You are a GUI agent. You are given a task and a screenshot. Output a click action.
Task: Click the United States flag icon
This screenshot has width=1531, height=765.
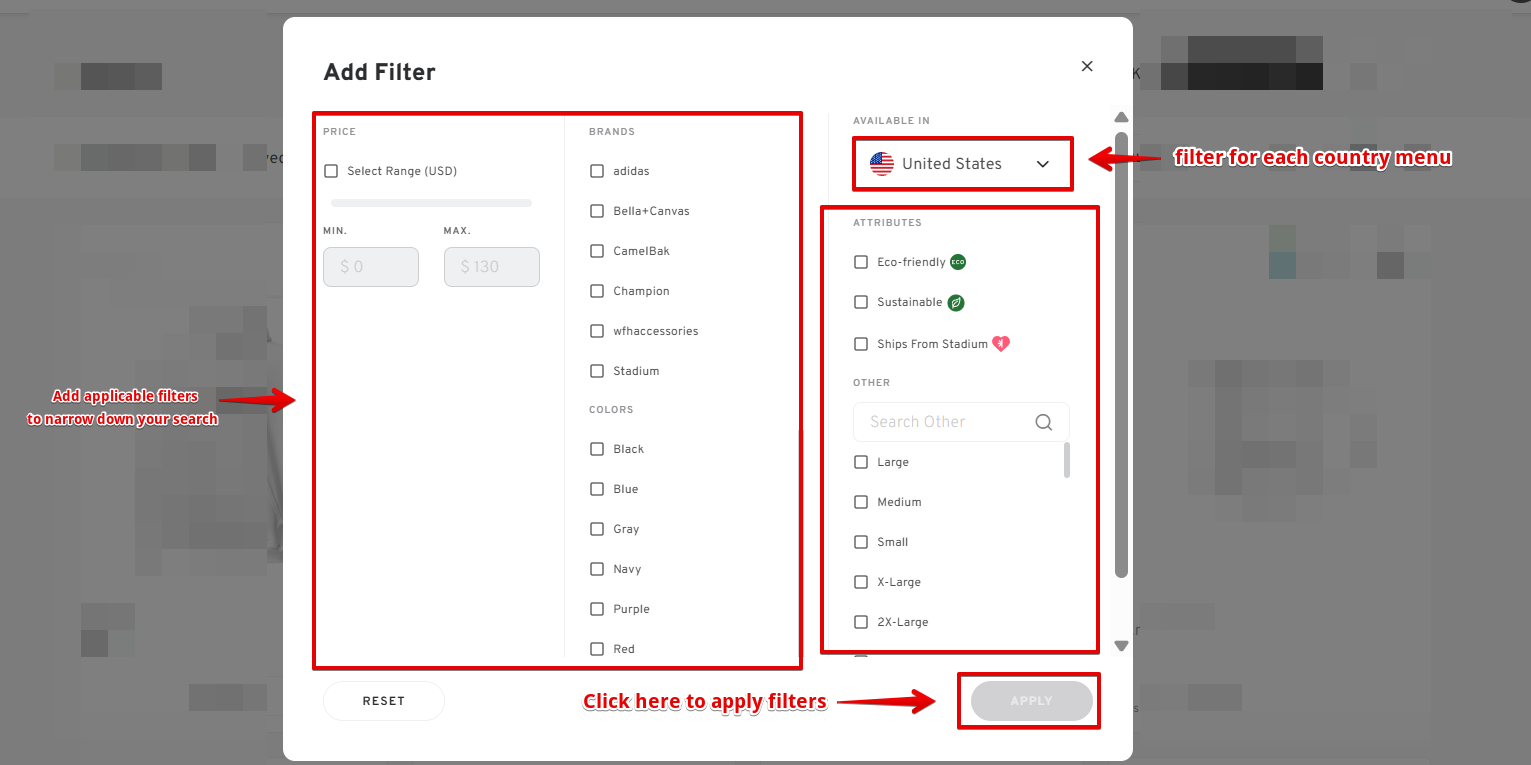pos(882,164)
